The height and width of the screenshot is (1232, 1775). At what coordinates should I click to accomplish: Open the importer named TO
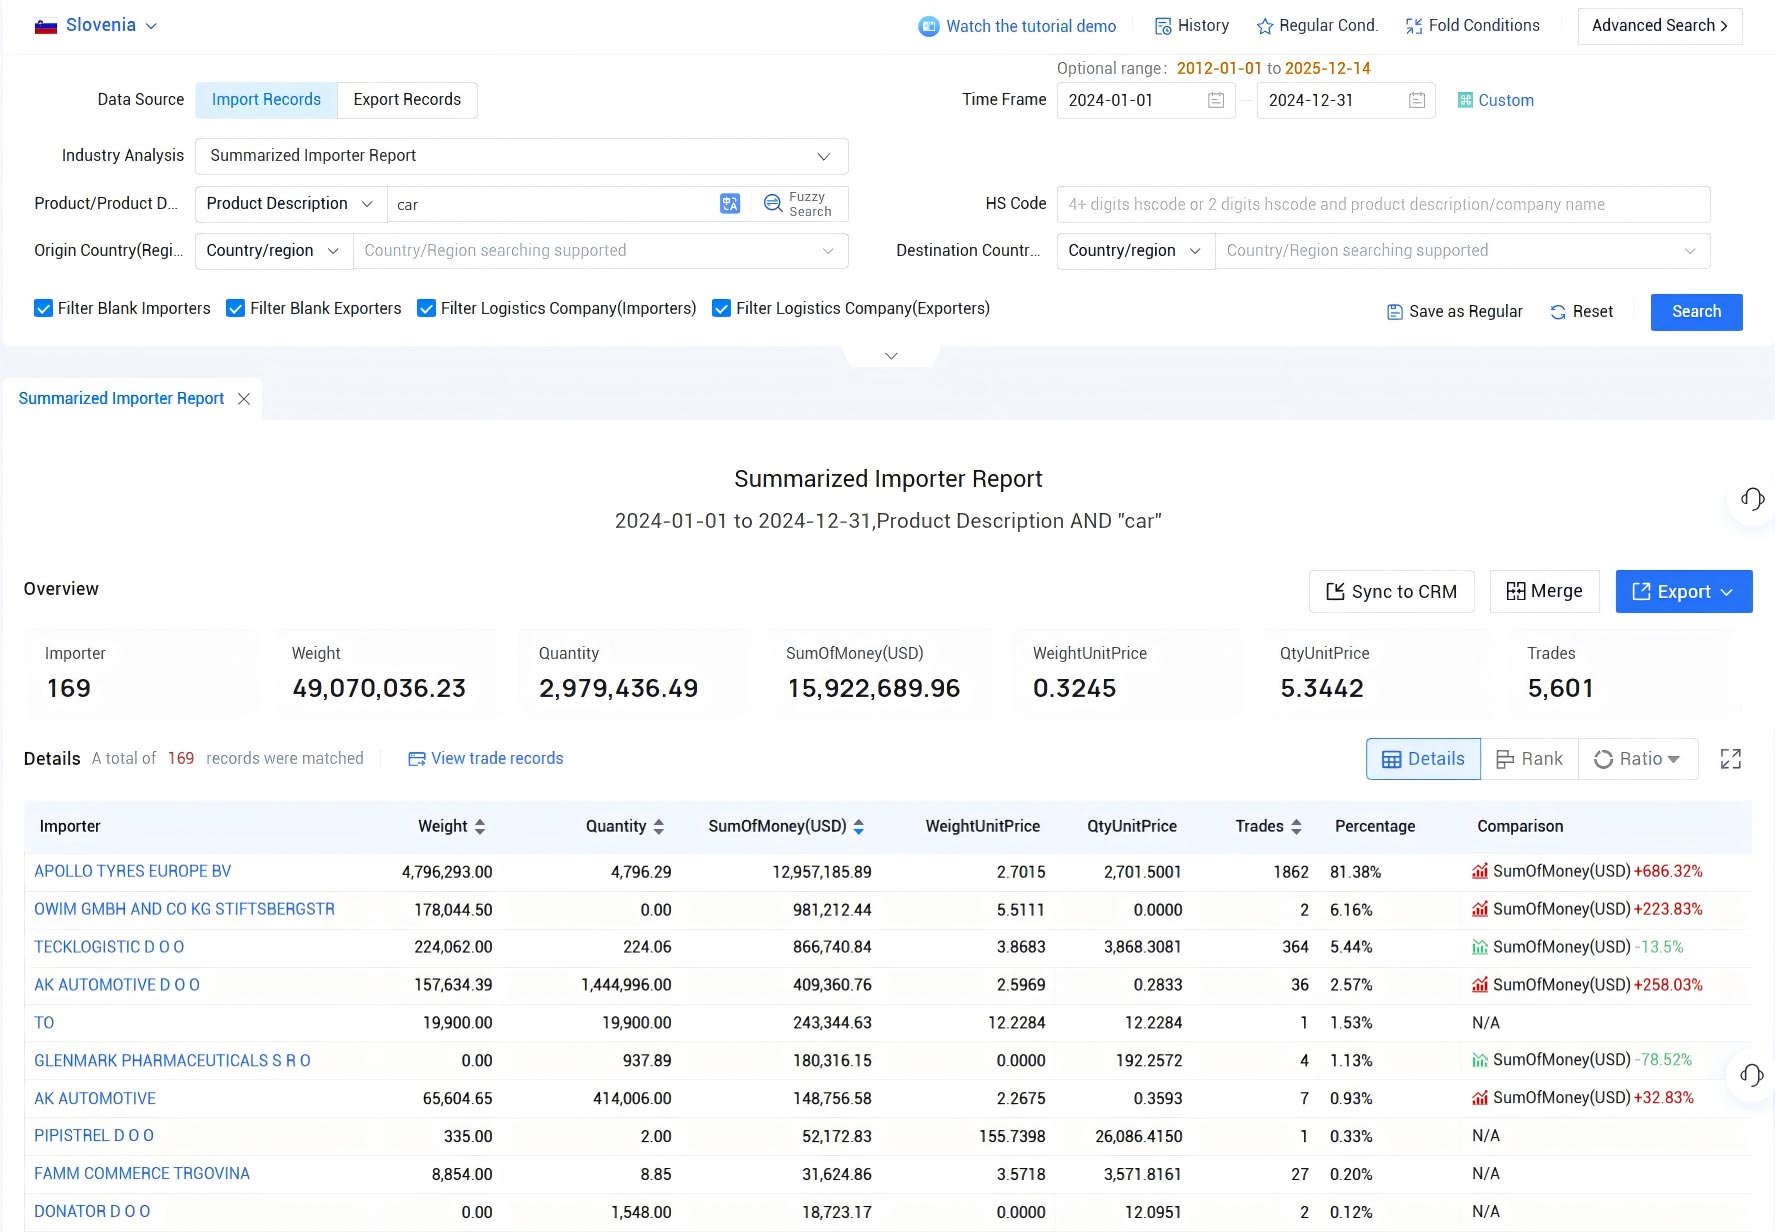tap(44, 1023)
